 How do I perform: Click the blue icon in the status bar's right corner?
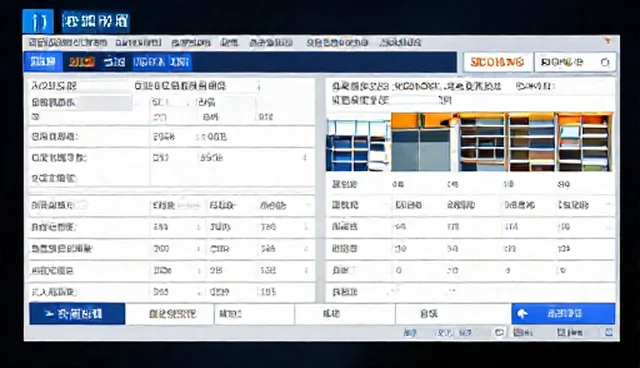coord(609,333)
